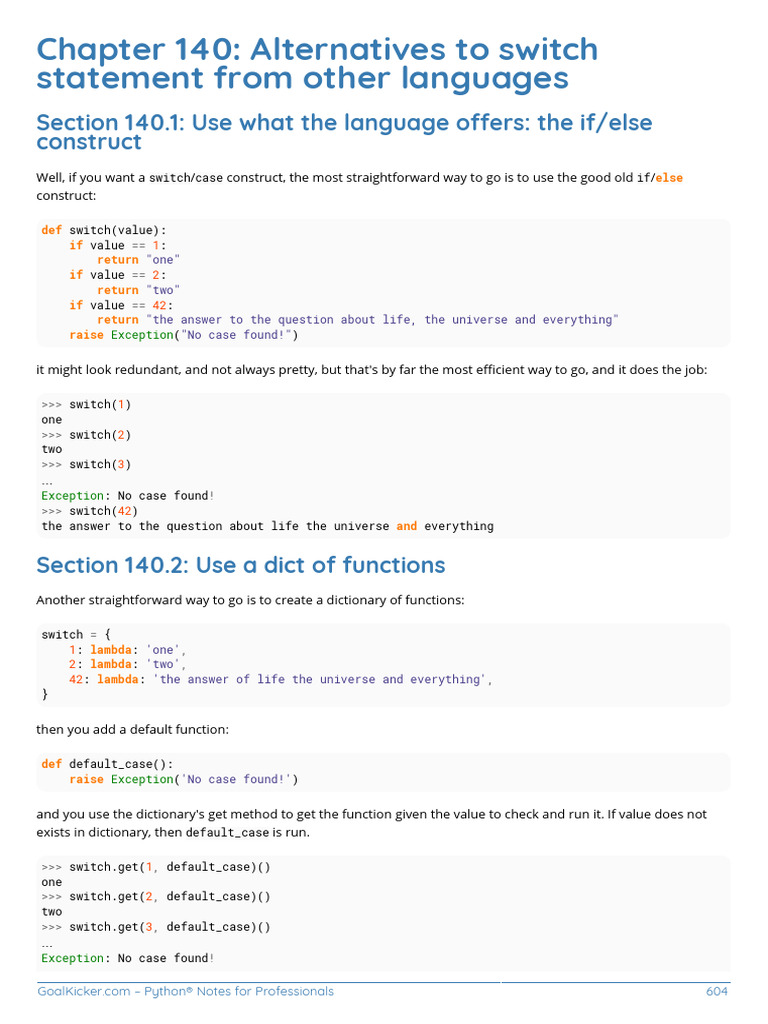
Task: Click the 'Another straightforward way to go' paragraph
Action: click(x=250, y=600)
